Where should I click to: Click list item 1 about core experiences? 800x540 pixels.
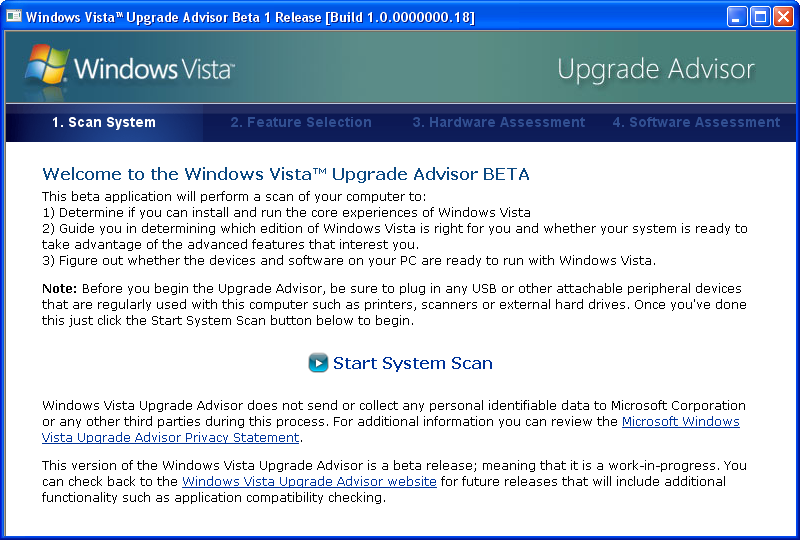pos(286,212)
